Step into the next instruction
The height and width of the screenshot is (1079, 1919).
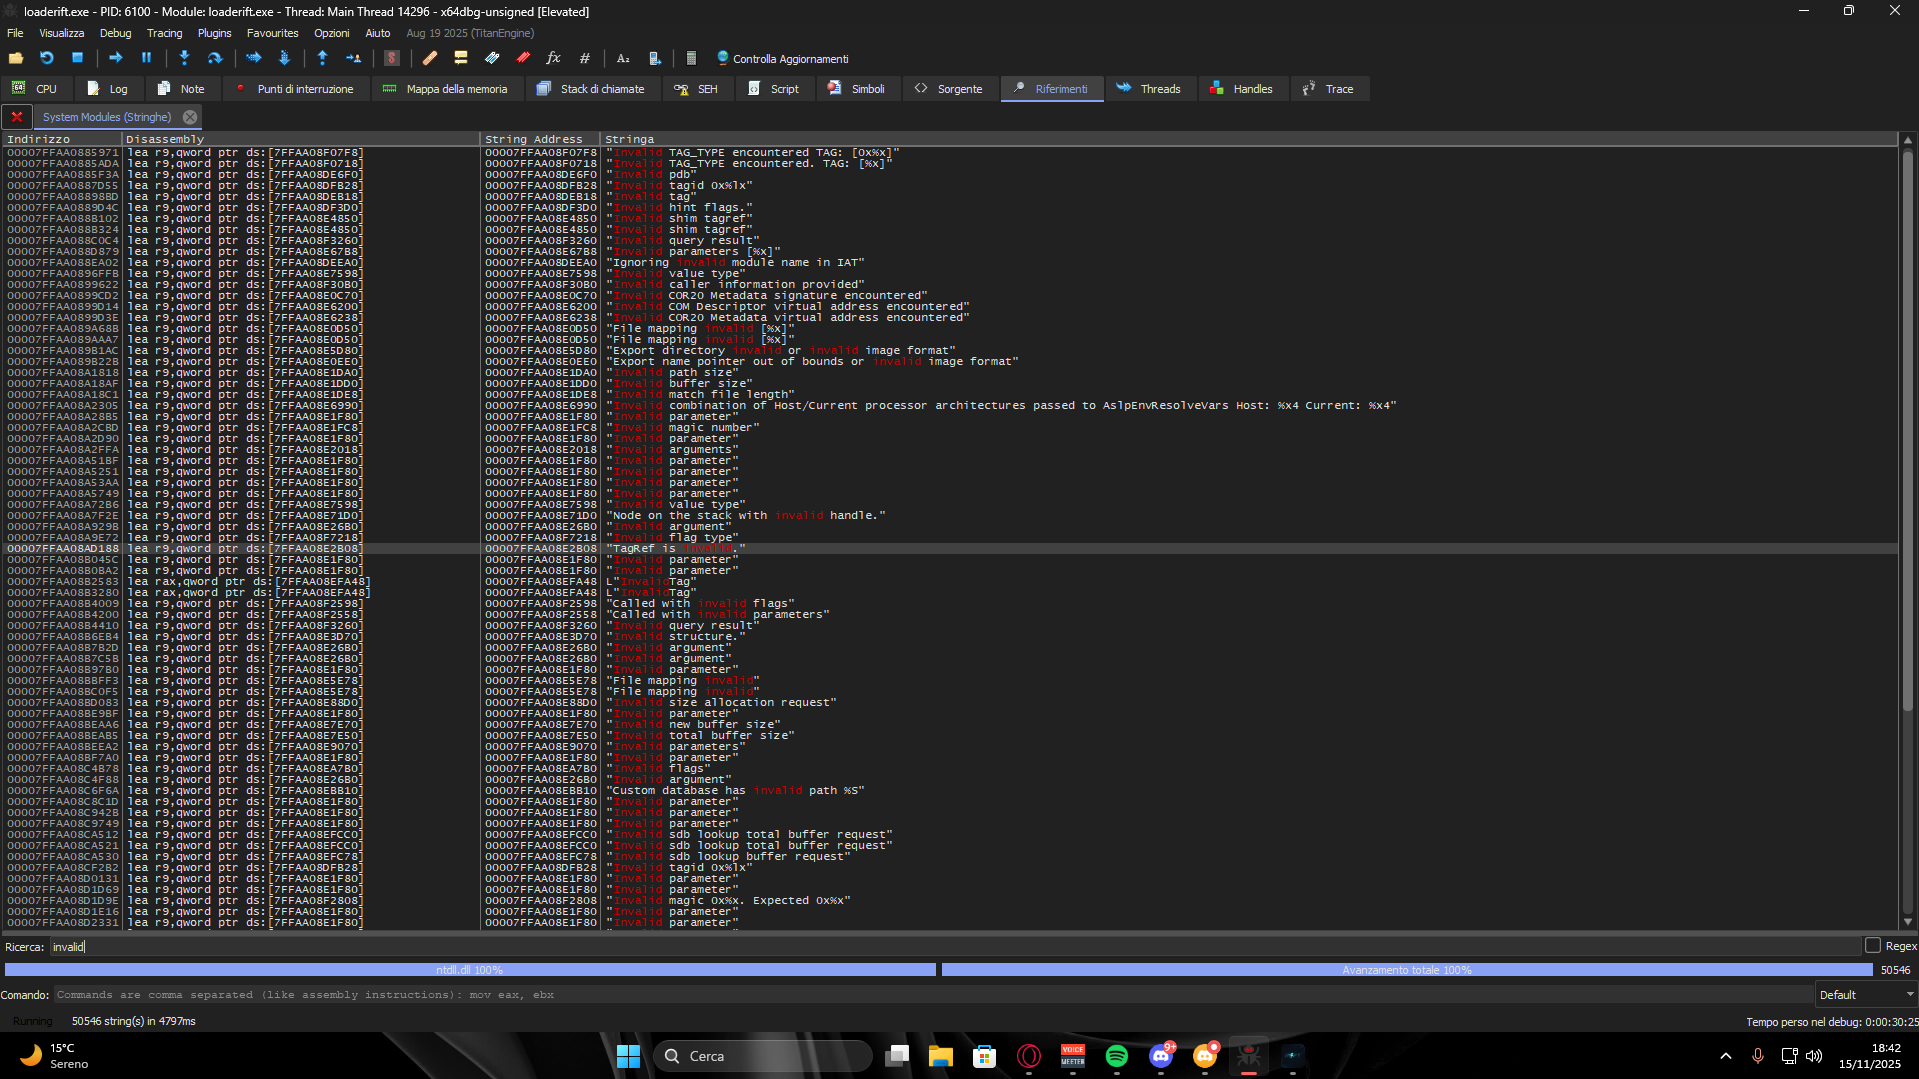point(184,58)
